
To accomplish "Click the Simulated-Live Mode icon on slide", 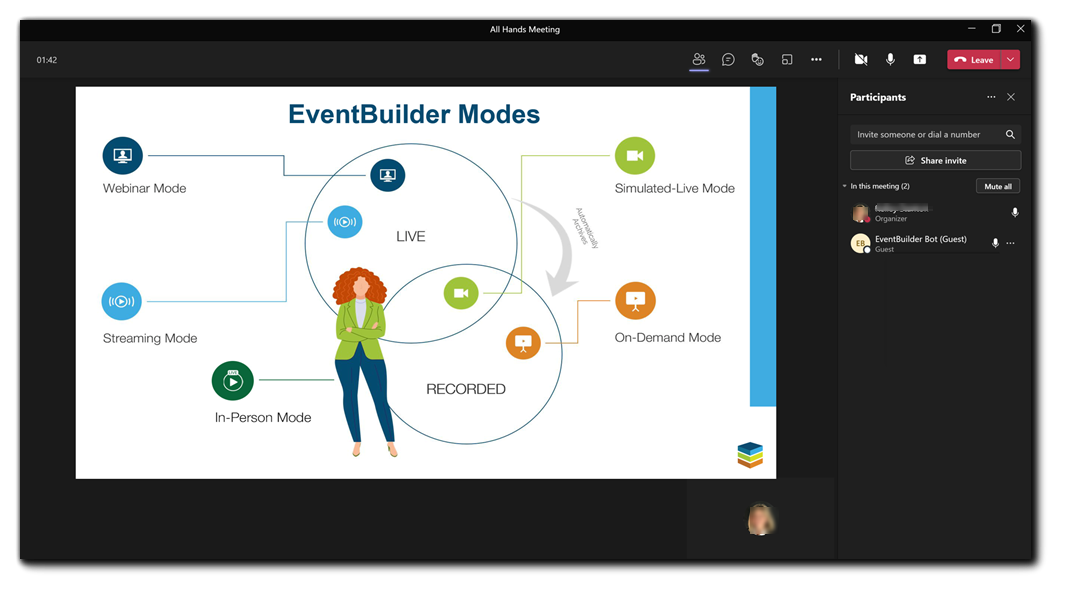I will [x=635, y=156].
